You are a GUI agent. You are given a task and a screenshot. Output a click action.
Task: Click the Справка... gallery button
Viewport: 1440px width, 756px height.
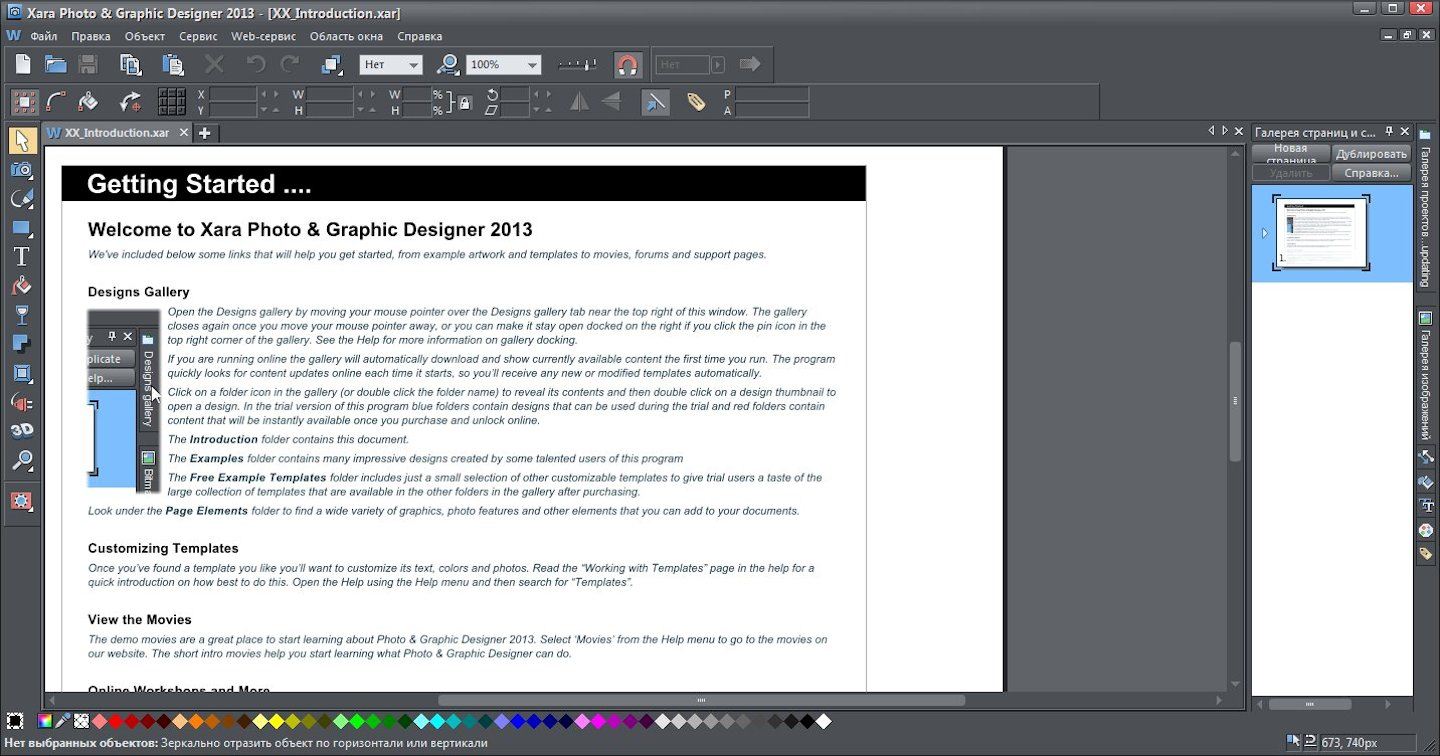(1370, 173)
